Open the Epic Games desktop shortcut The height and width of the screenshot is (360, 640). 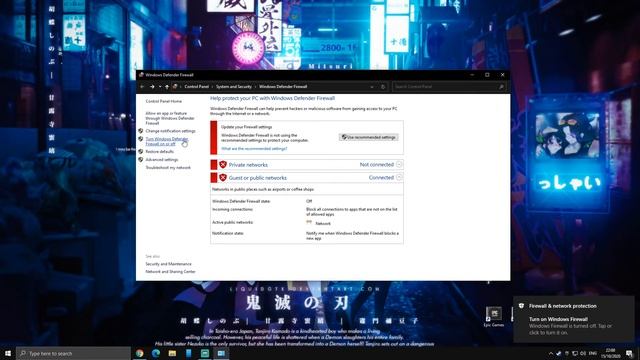(494, 317)
